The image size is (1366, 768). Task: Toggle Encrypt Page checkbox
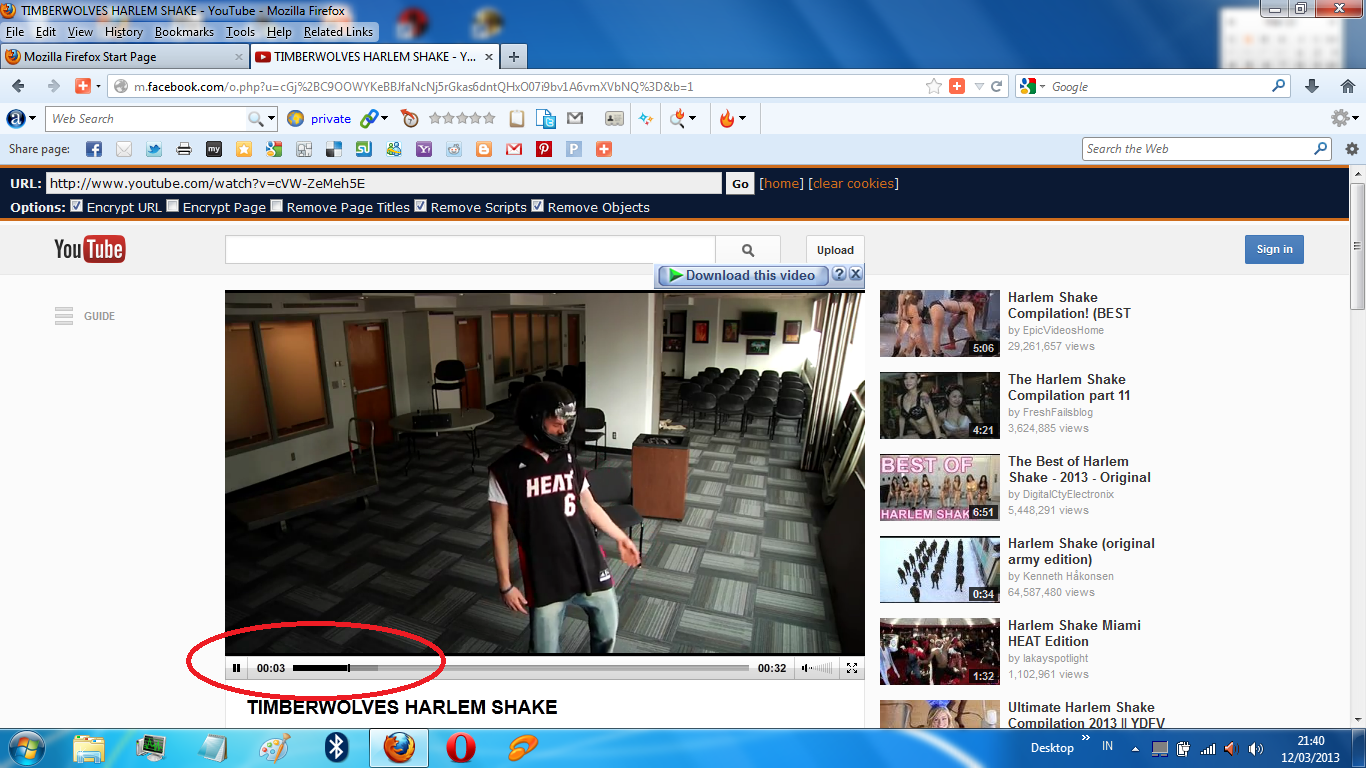point(172,206)
